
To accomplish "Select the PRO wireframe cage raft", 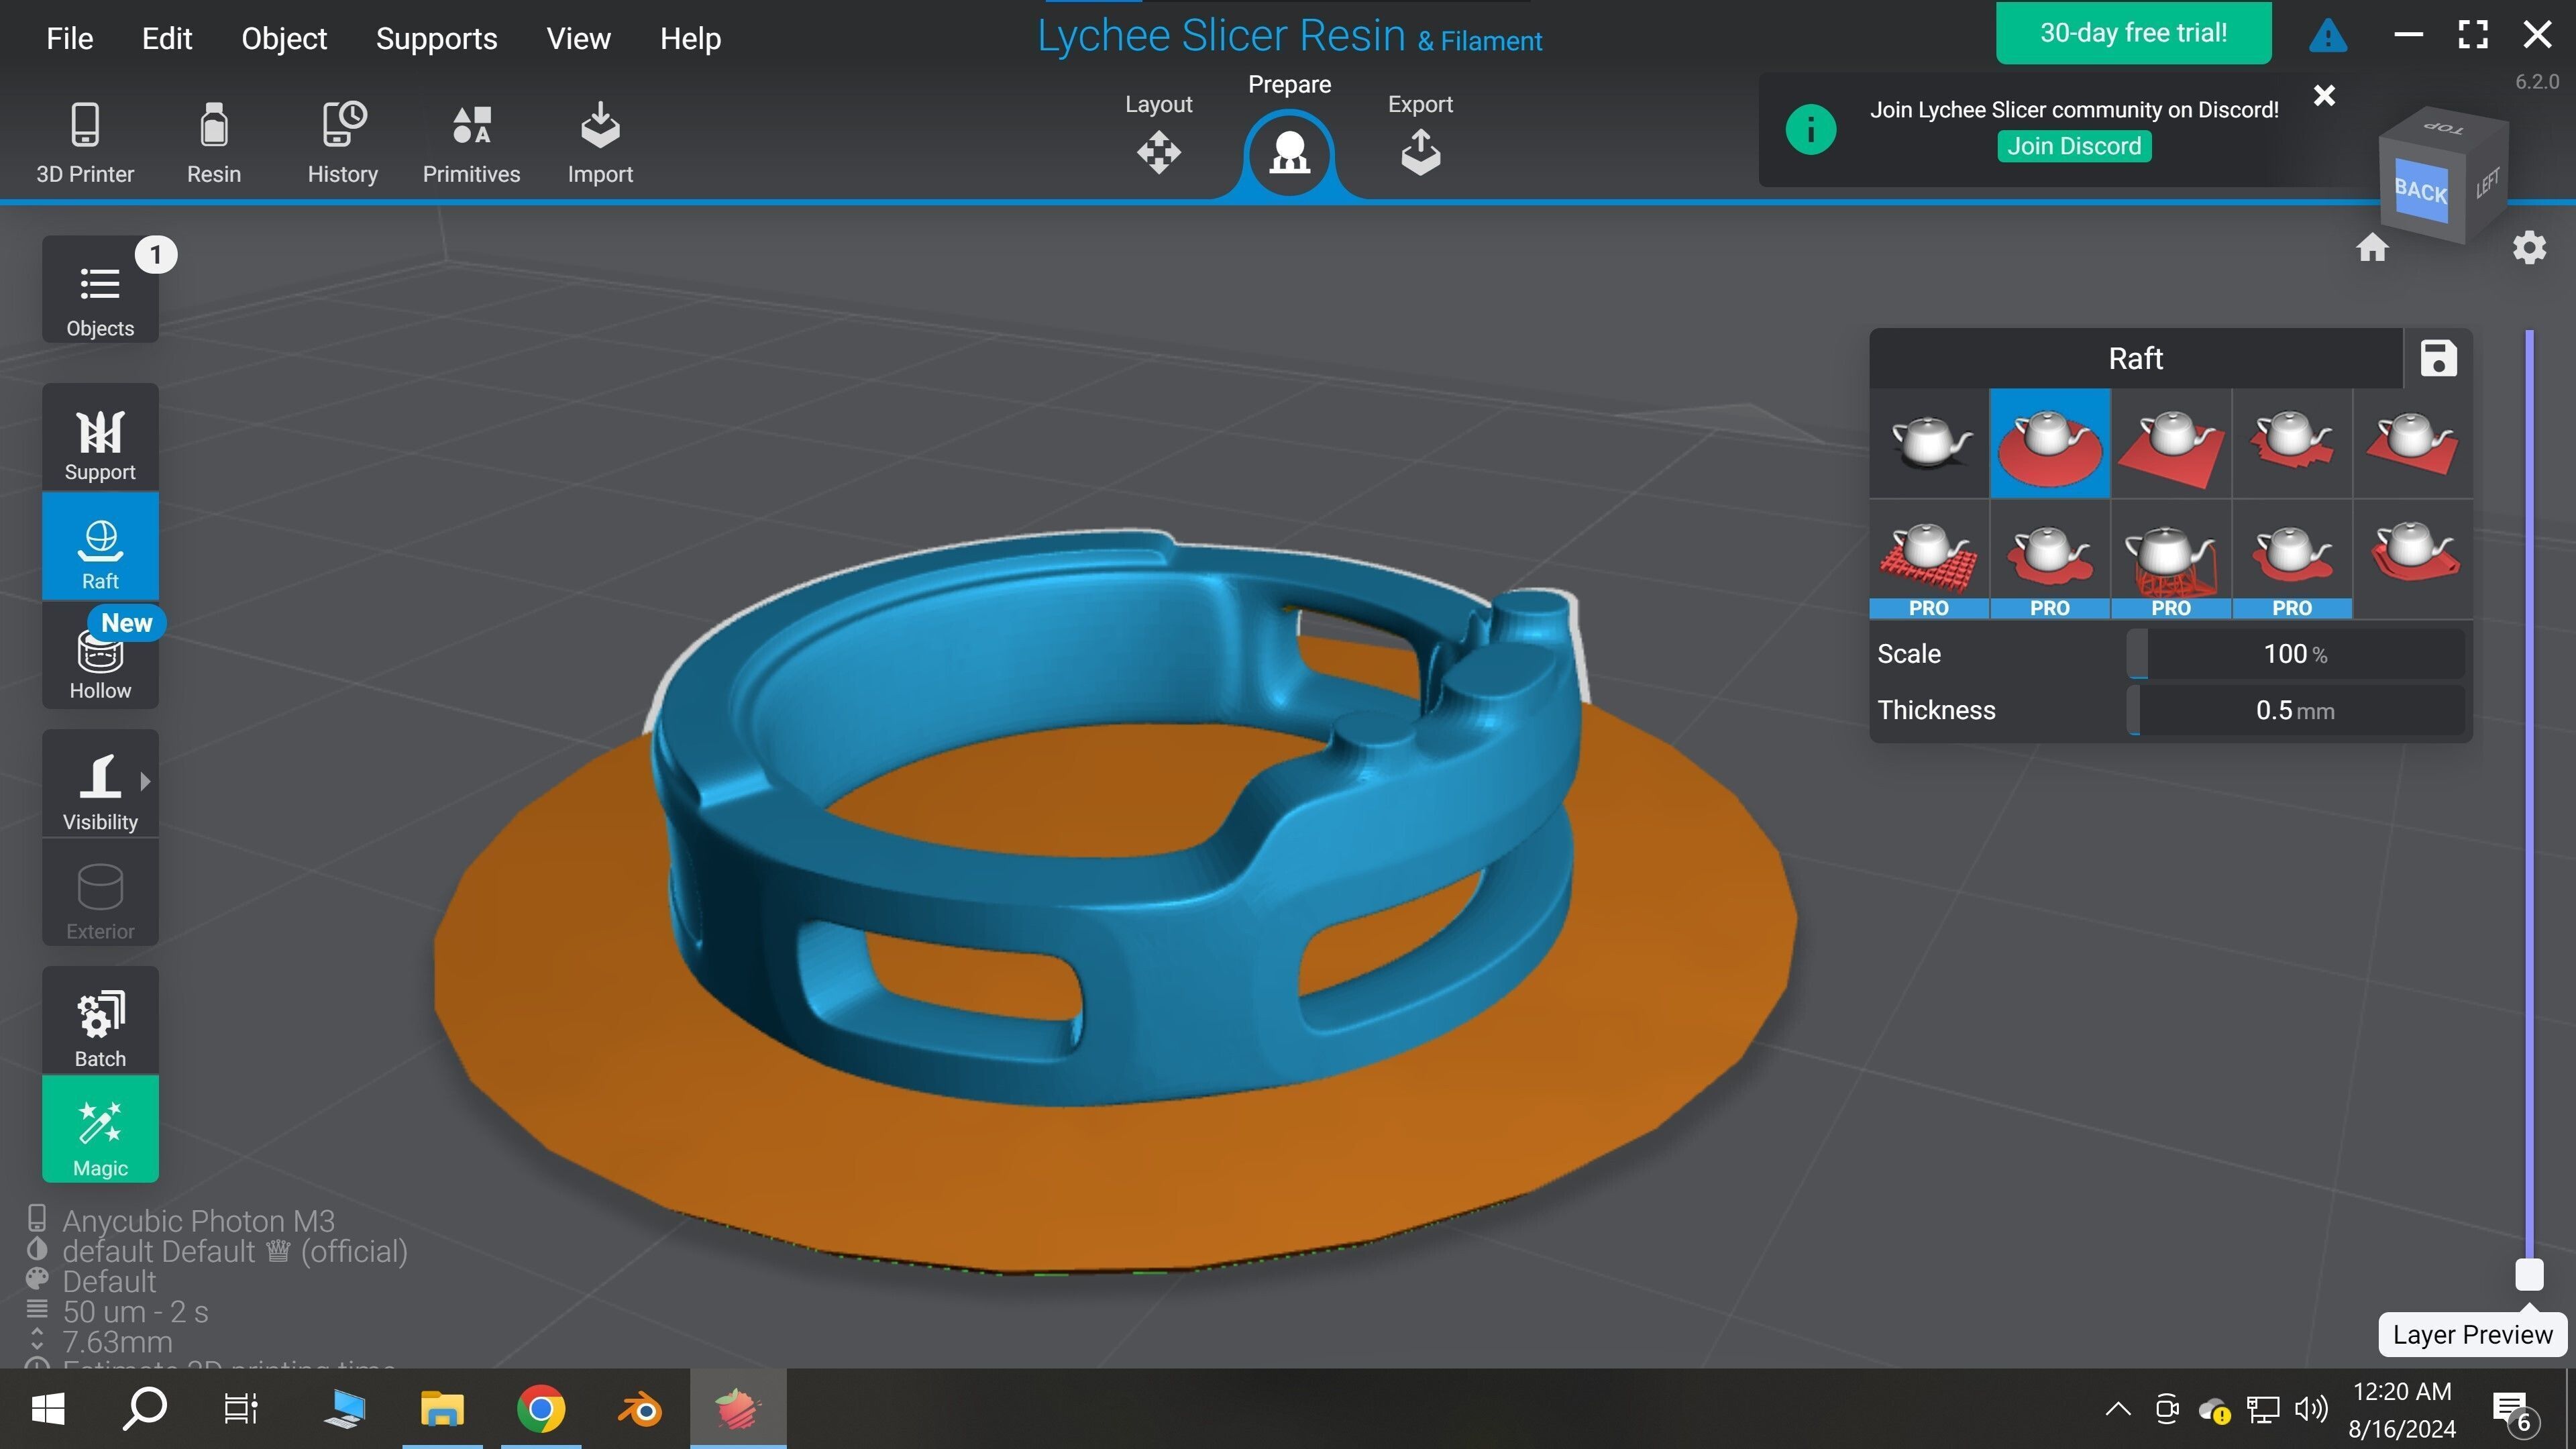I will pyautogui.click(x=2171, y=559).
